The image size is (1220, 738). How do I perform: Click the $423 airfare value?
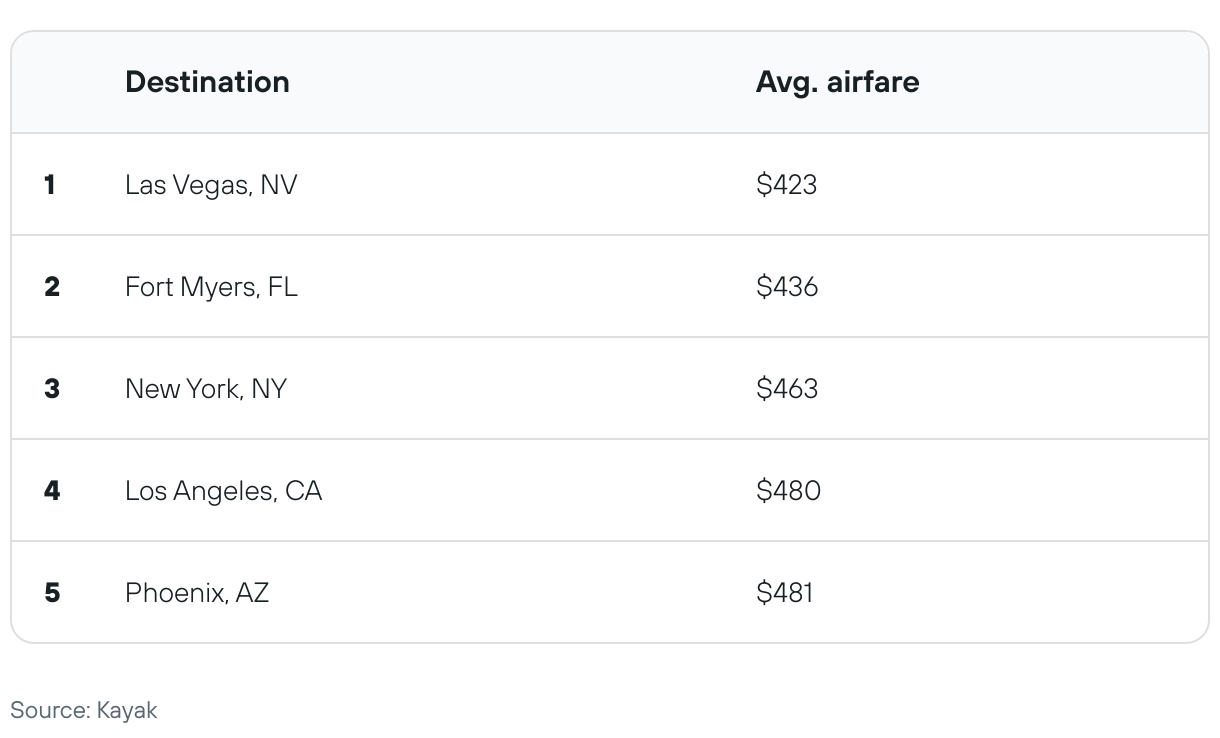click(786, 185)
